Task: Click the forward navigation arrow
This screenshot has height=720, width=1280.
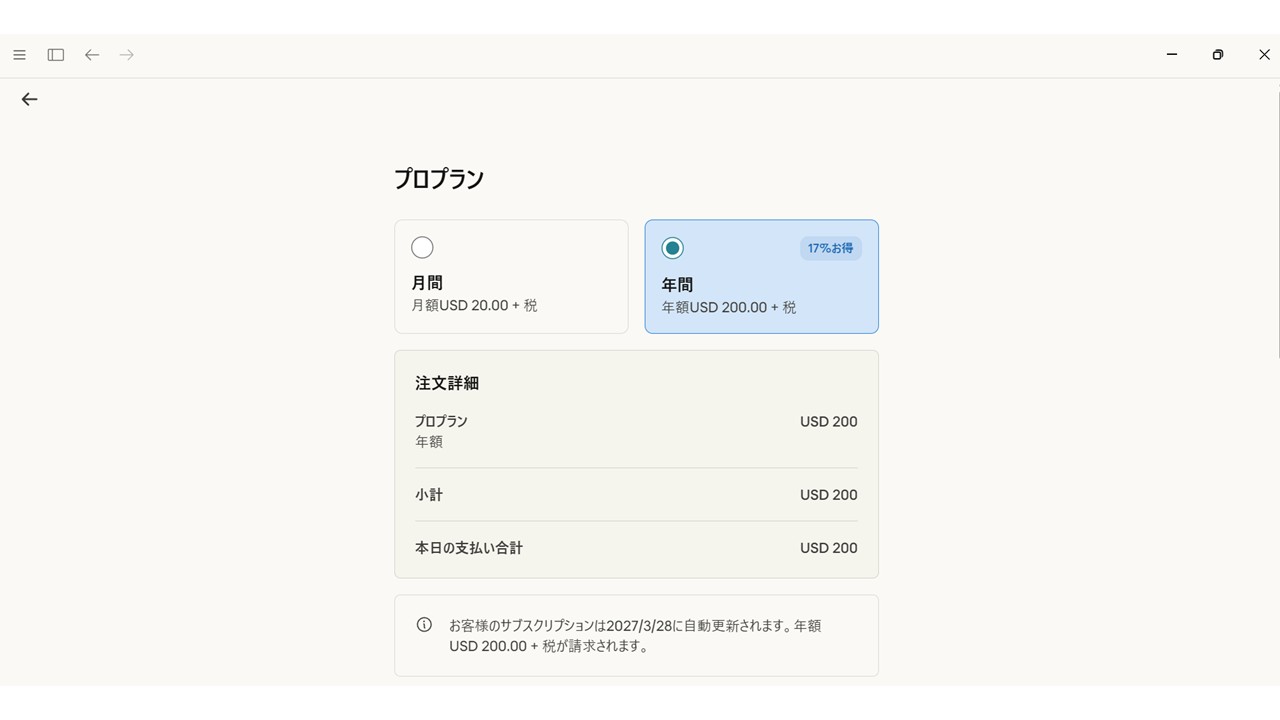Action: click(x=126, y=55)
